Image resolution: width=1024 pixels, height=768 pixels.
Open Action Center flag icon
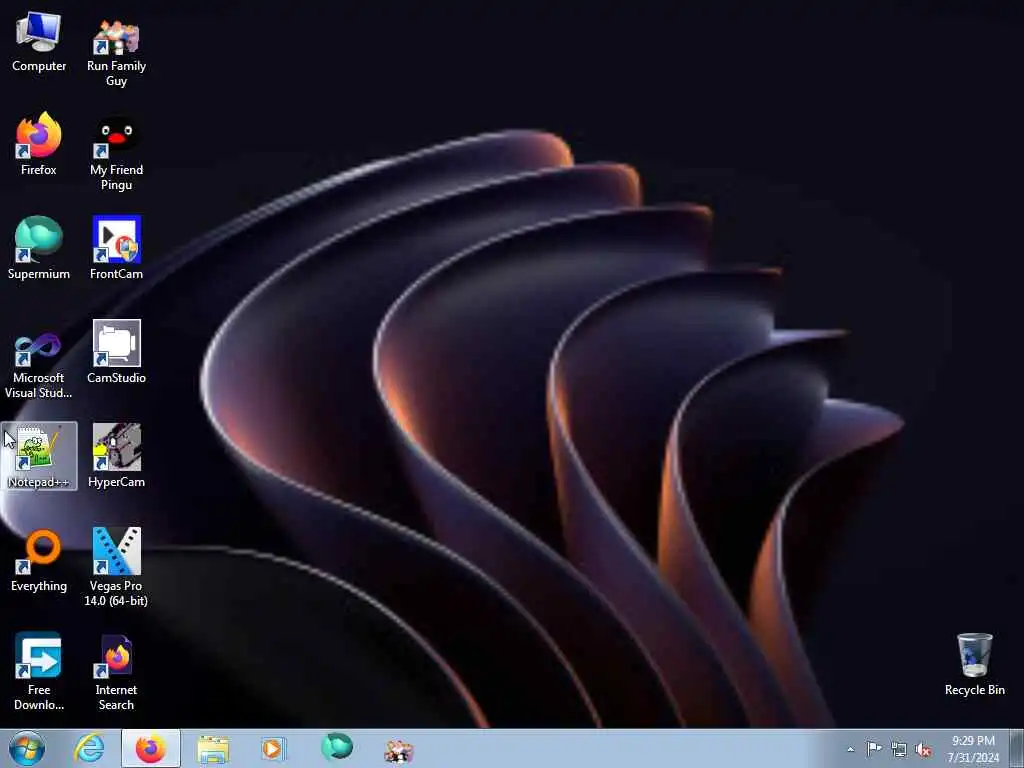[x=874, y=749]
